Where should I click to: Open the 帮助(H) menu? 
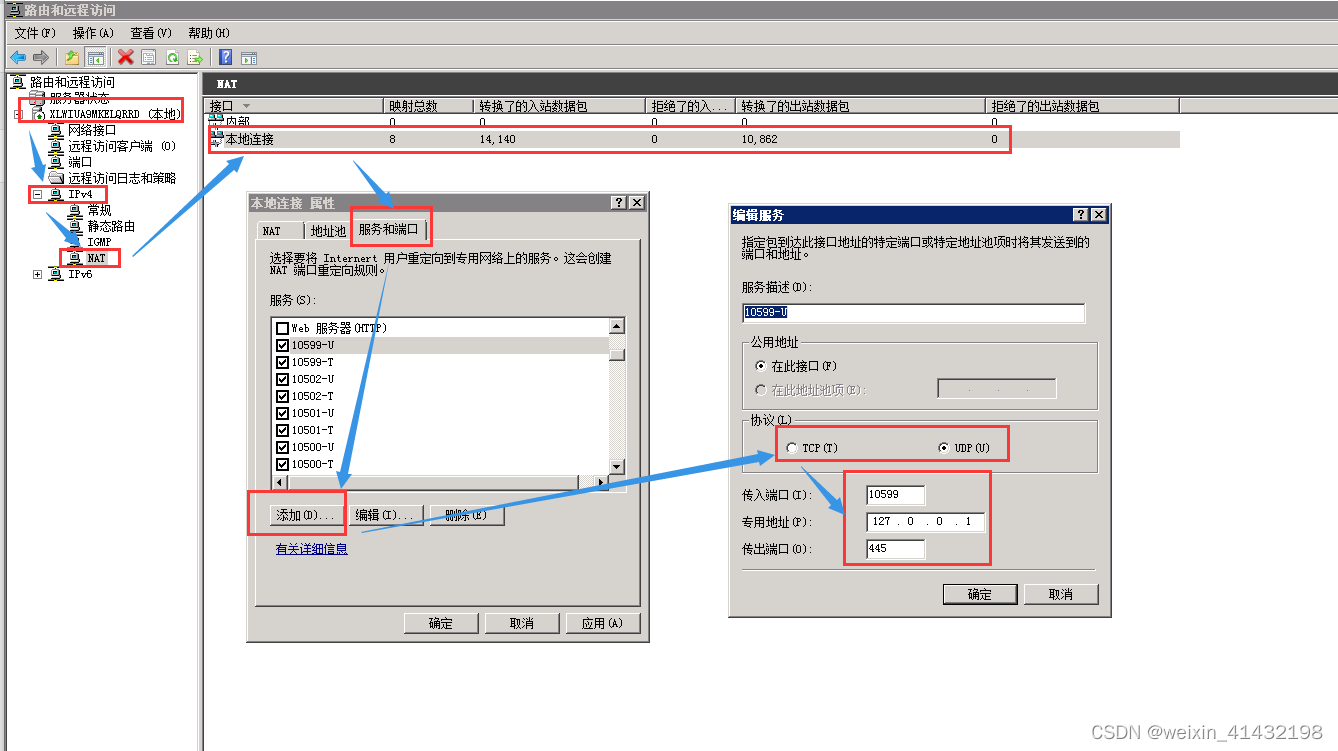point(209,33)
